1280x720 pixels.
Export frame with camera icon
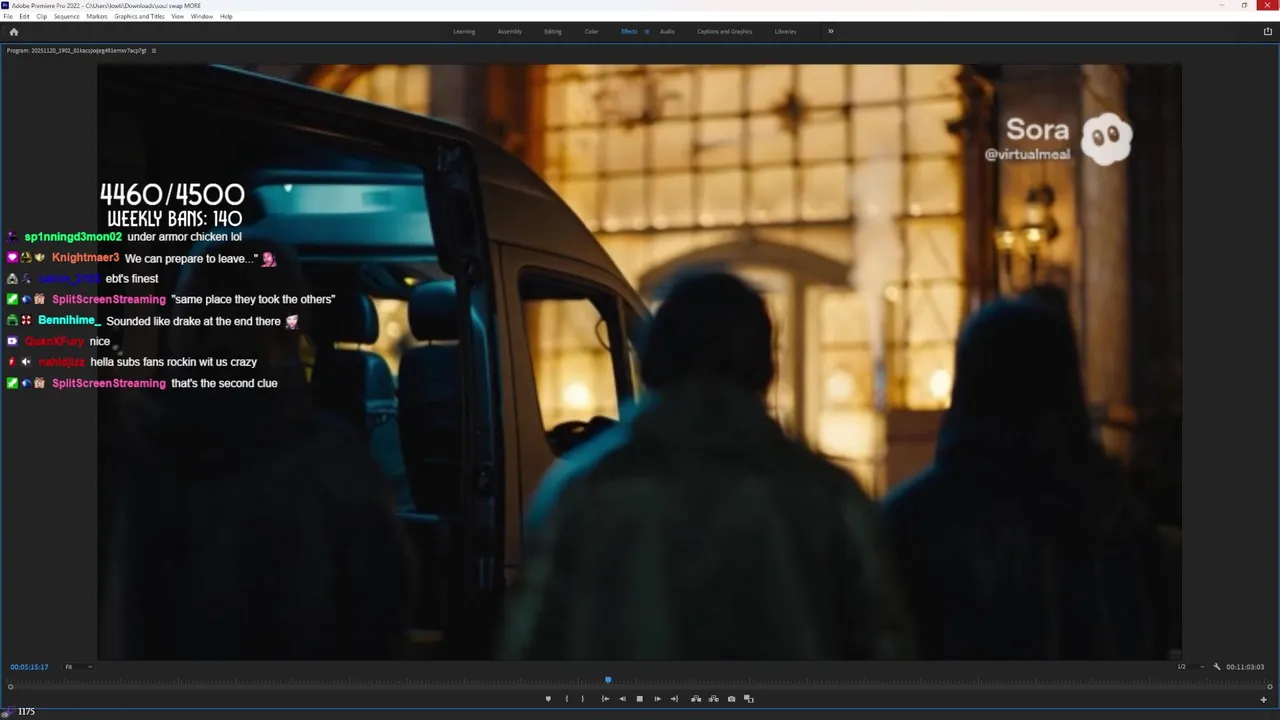click(x=731, y=699)
